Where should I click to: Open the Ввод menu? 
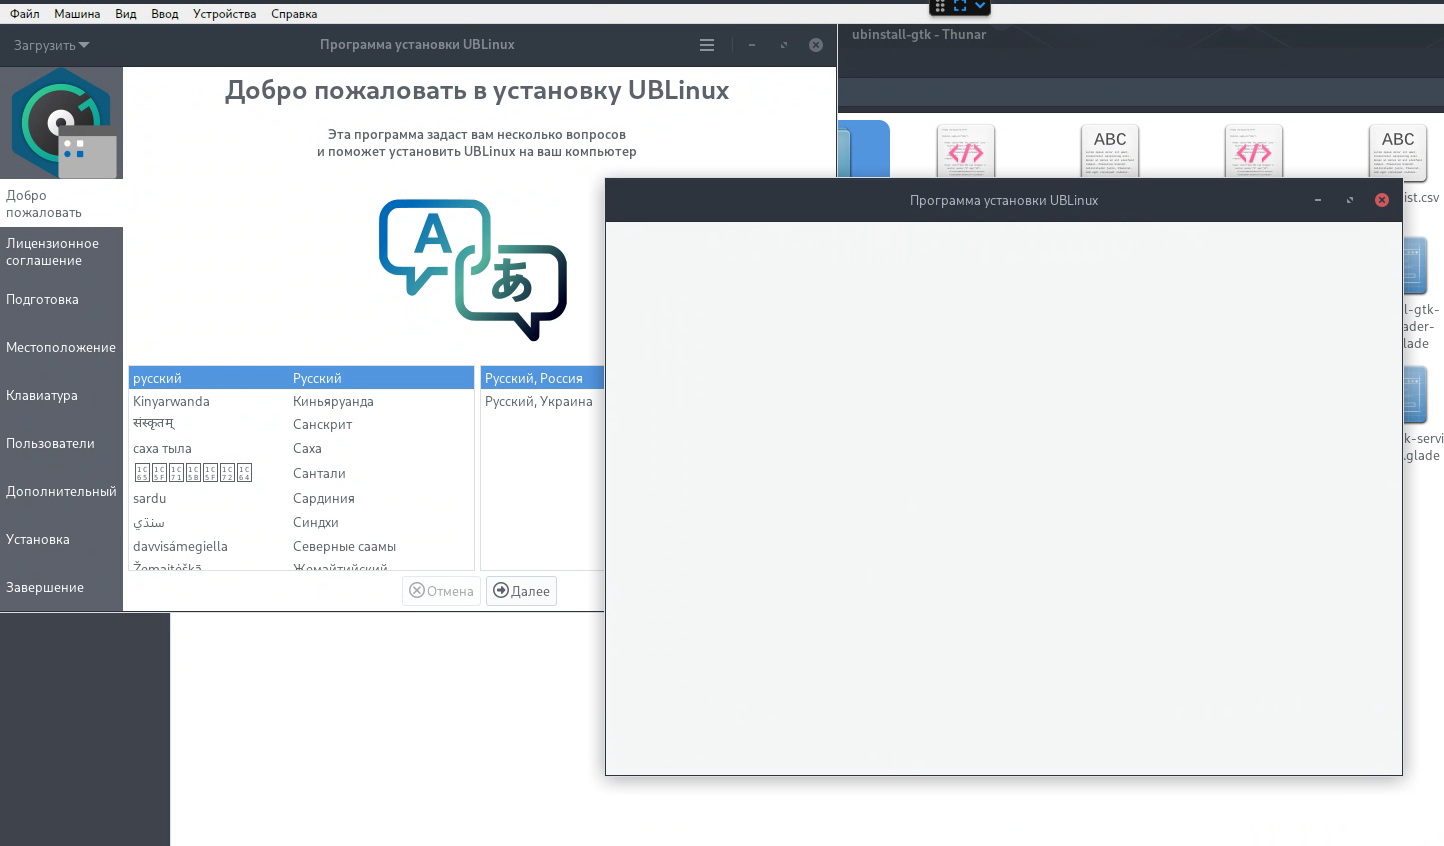click(x=165, y=14)
